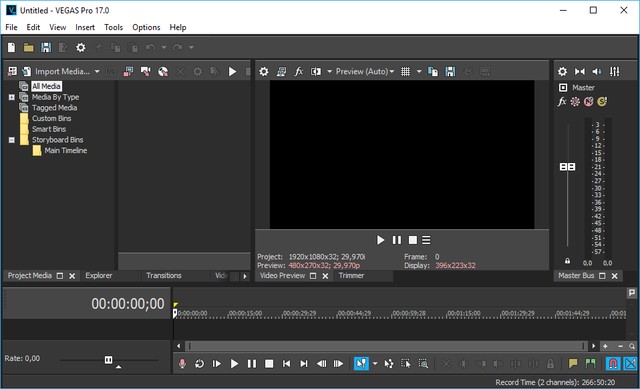
Task: Start media preview in Project Media toolbar
Action: point(232,72)
